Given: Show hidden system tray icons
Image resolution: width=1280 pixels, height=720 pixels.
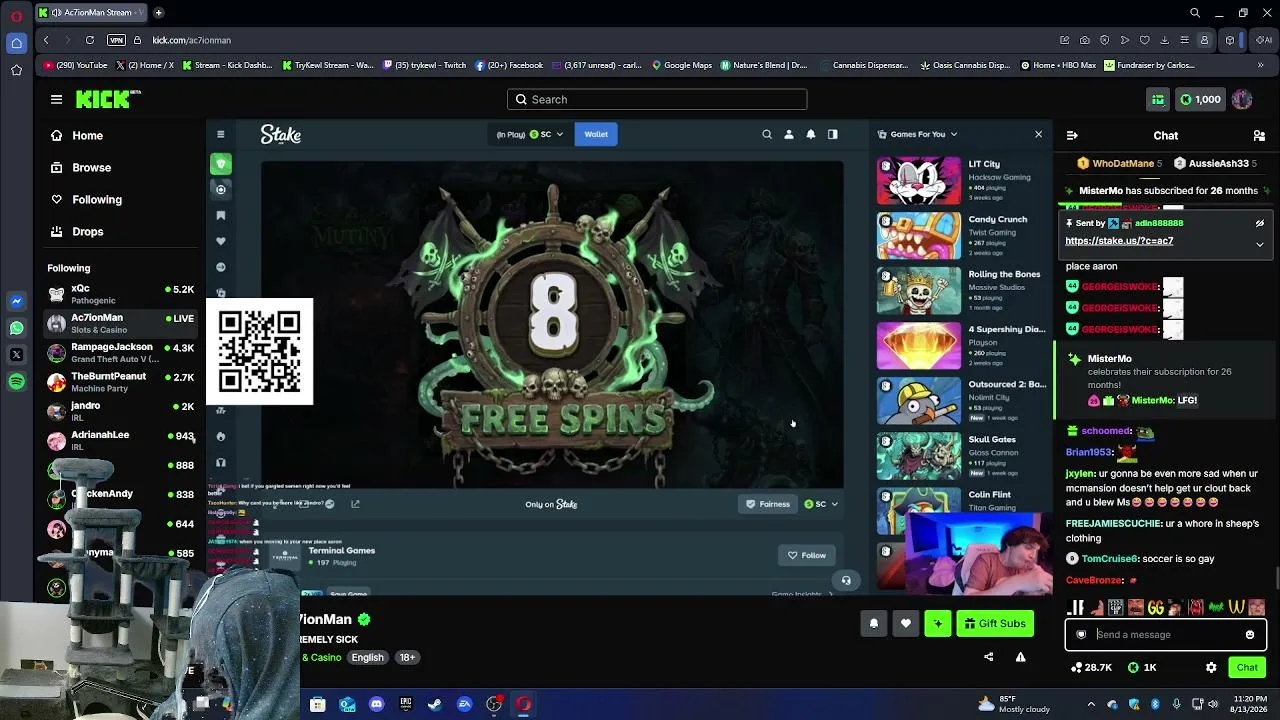Looking at the screenshot, I should (x=1091, y=704).
